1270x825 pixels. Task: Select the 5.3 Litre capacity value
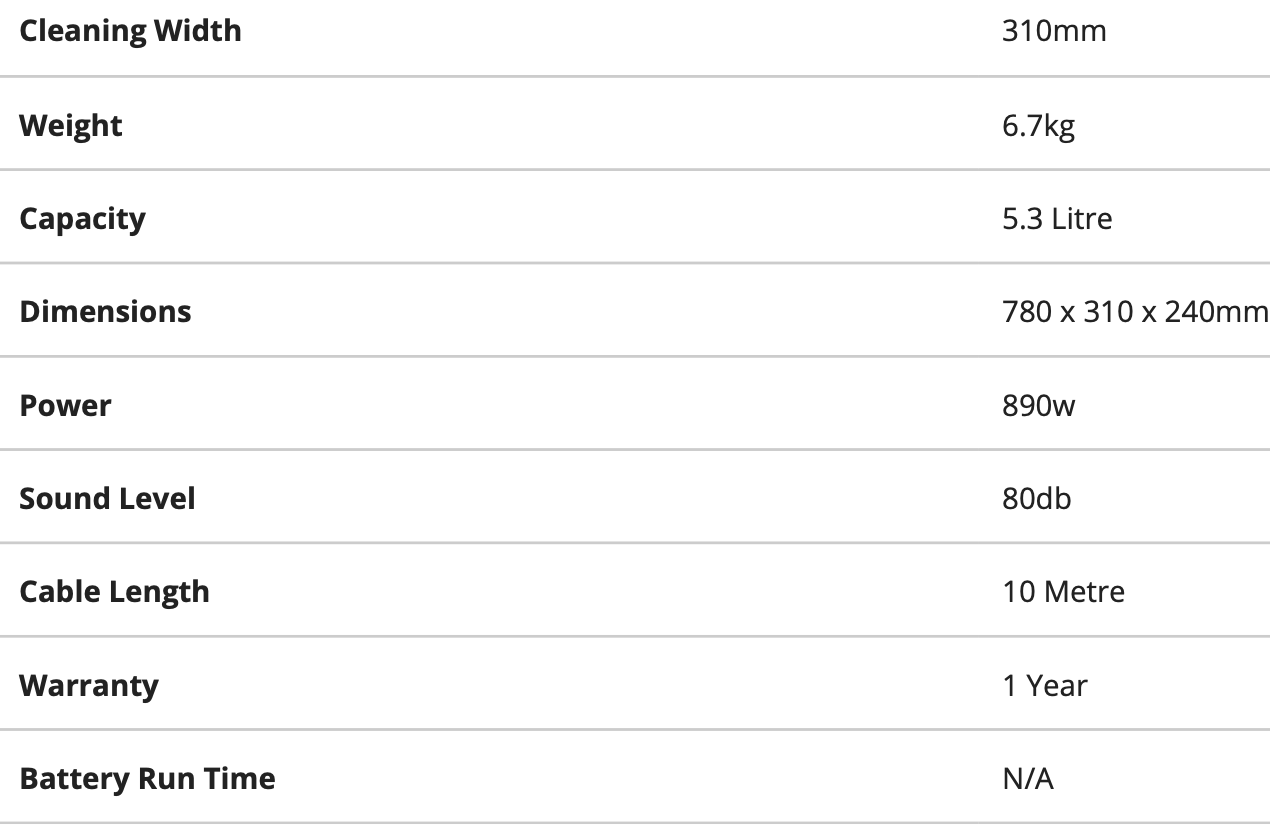coord(1057,218)
